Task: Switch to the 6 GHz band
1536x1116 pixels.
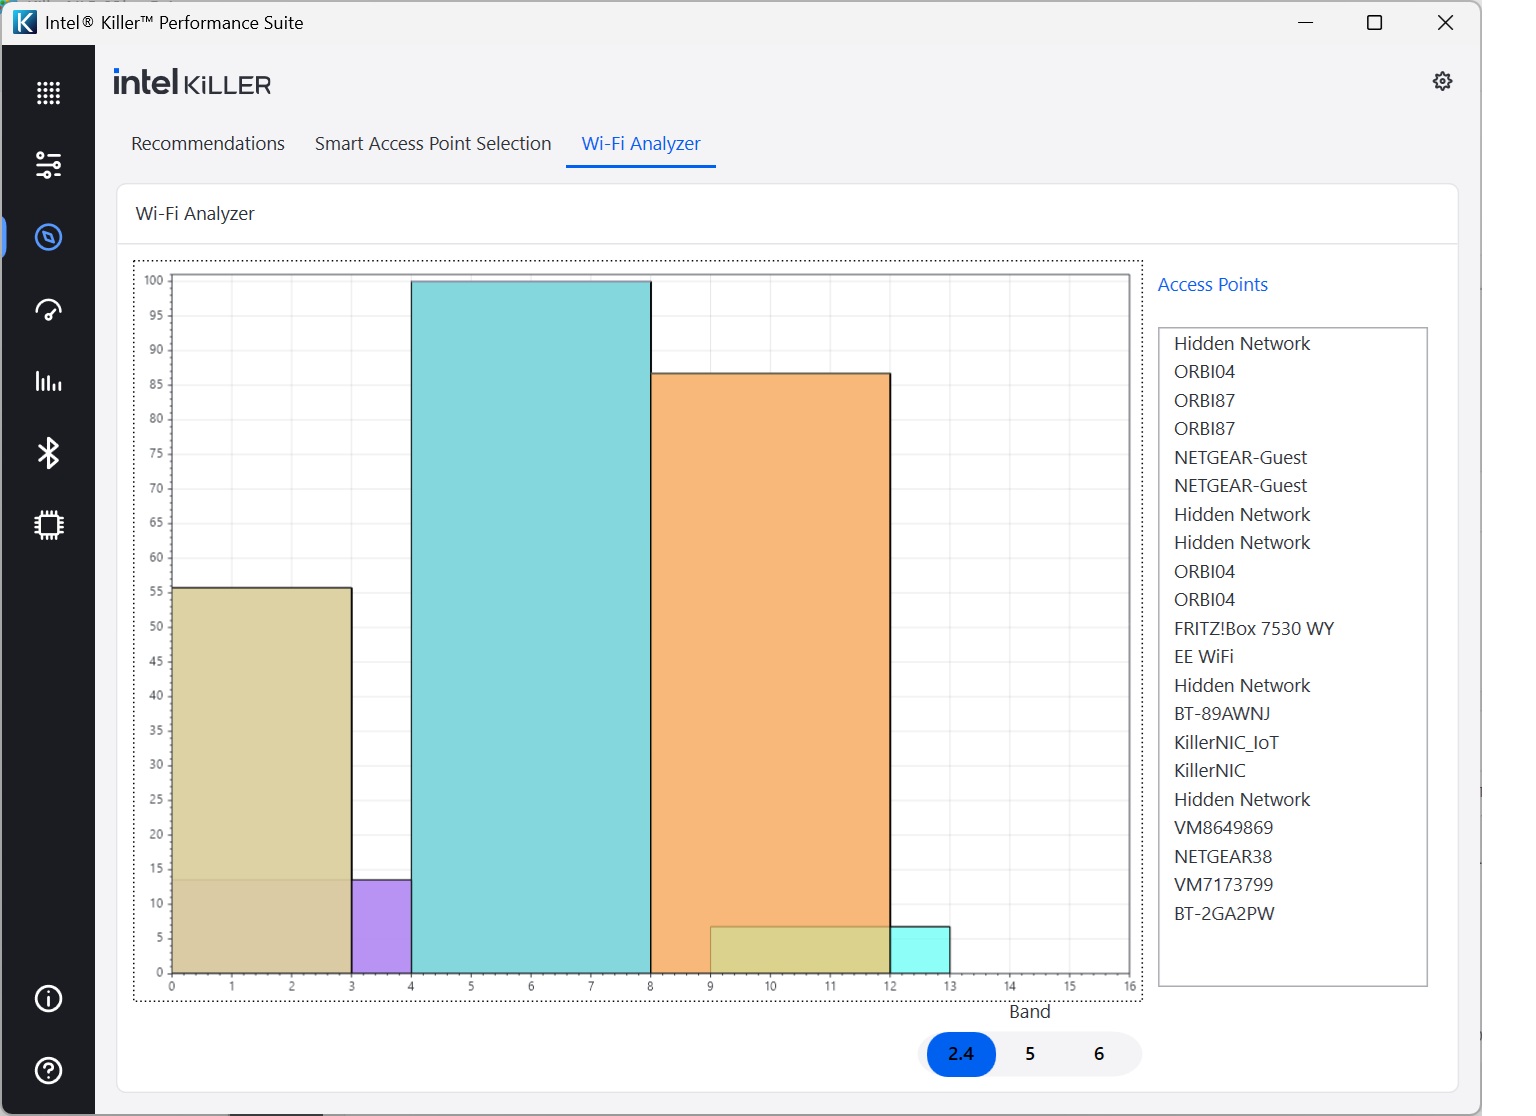Action: pos(1099,1054)
